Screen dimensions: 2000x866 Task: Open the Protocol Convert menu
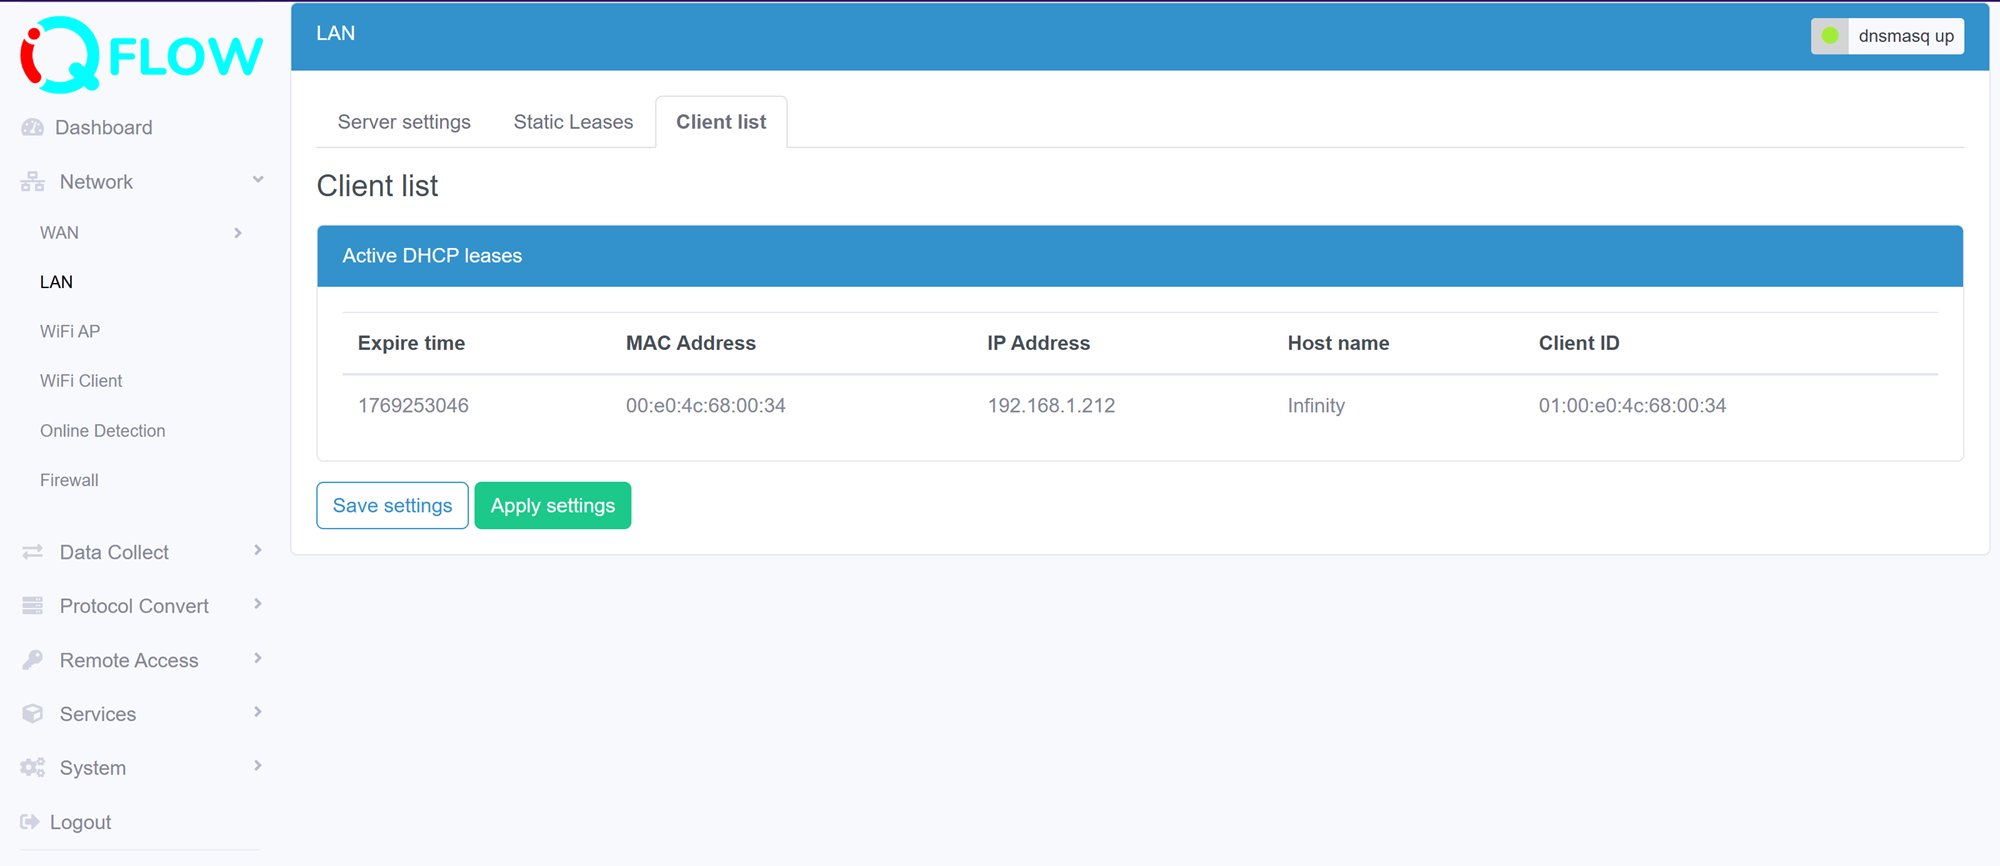(x=134, y=606)
